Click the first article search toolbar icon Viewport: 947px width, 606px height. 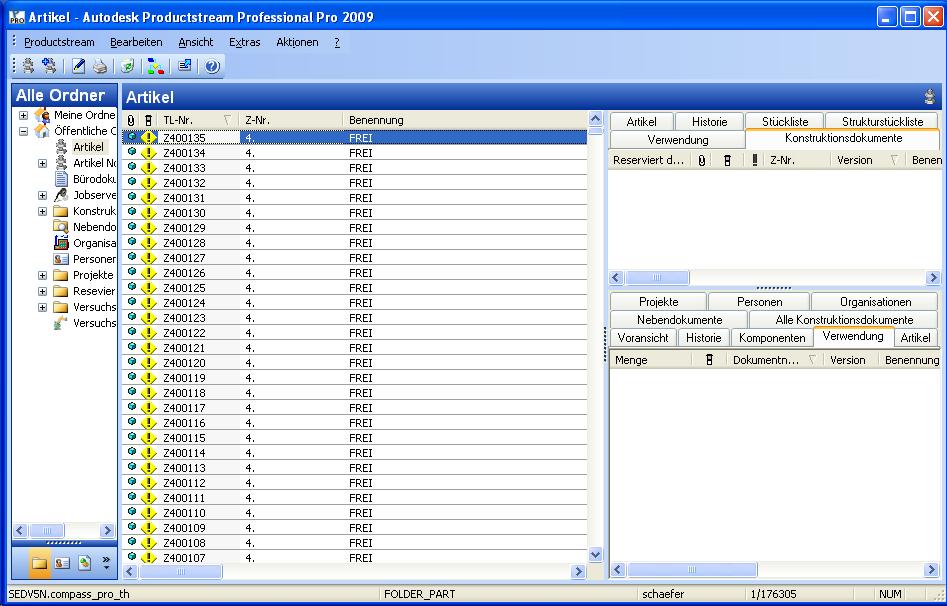pyautogui.click(x=28, y=65)
